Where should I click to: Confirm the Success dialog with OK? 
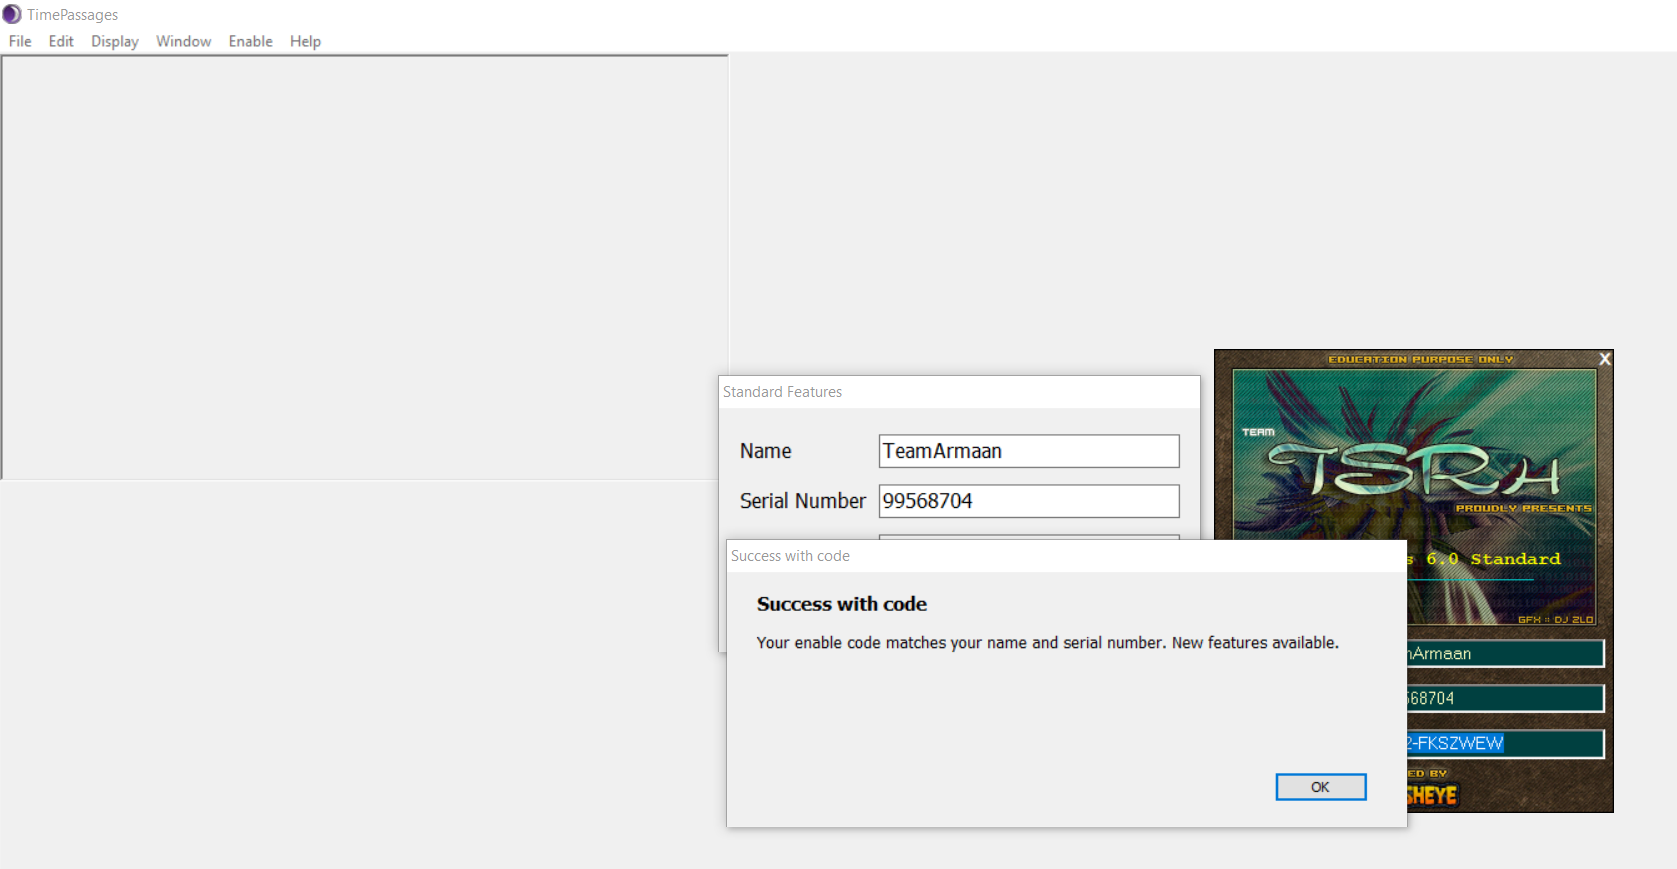pos(1320,787)
